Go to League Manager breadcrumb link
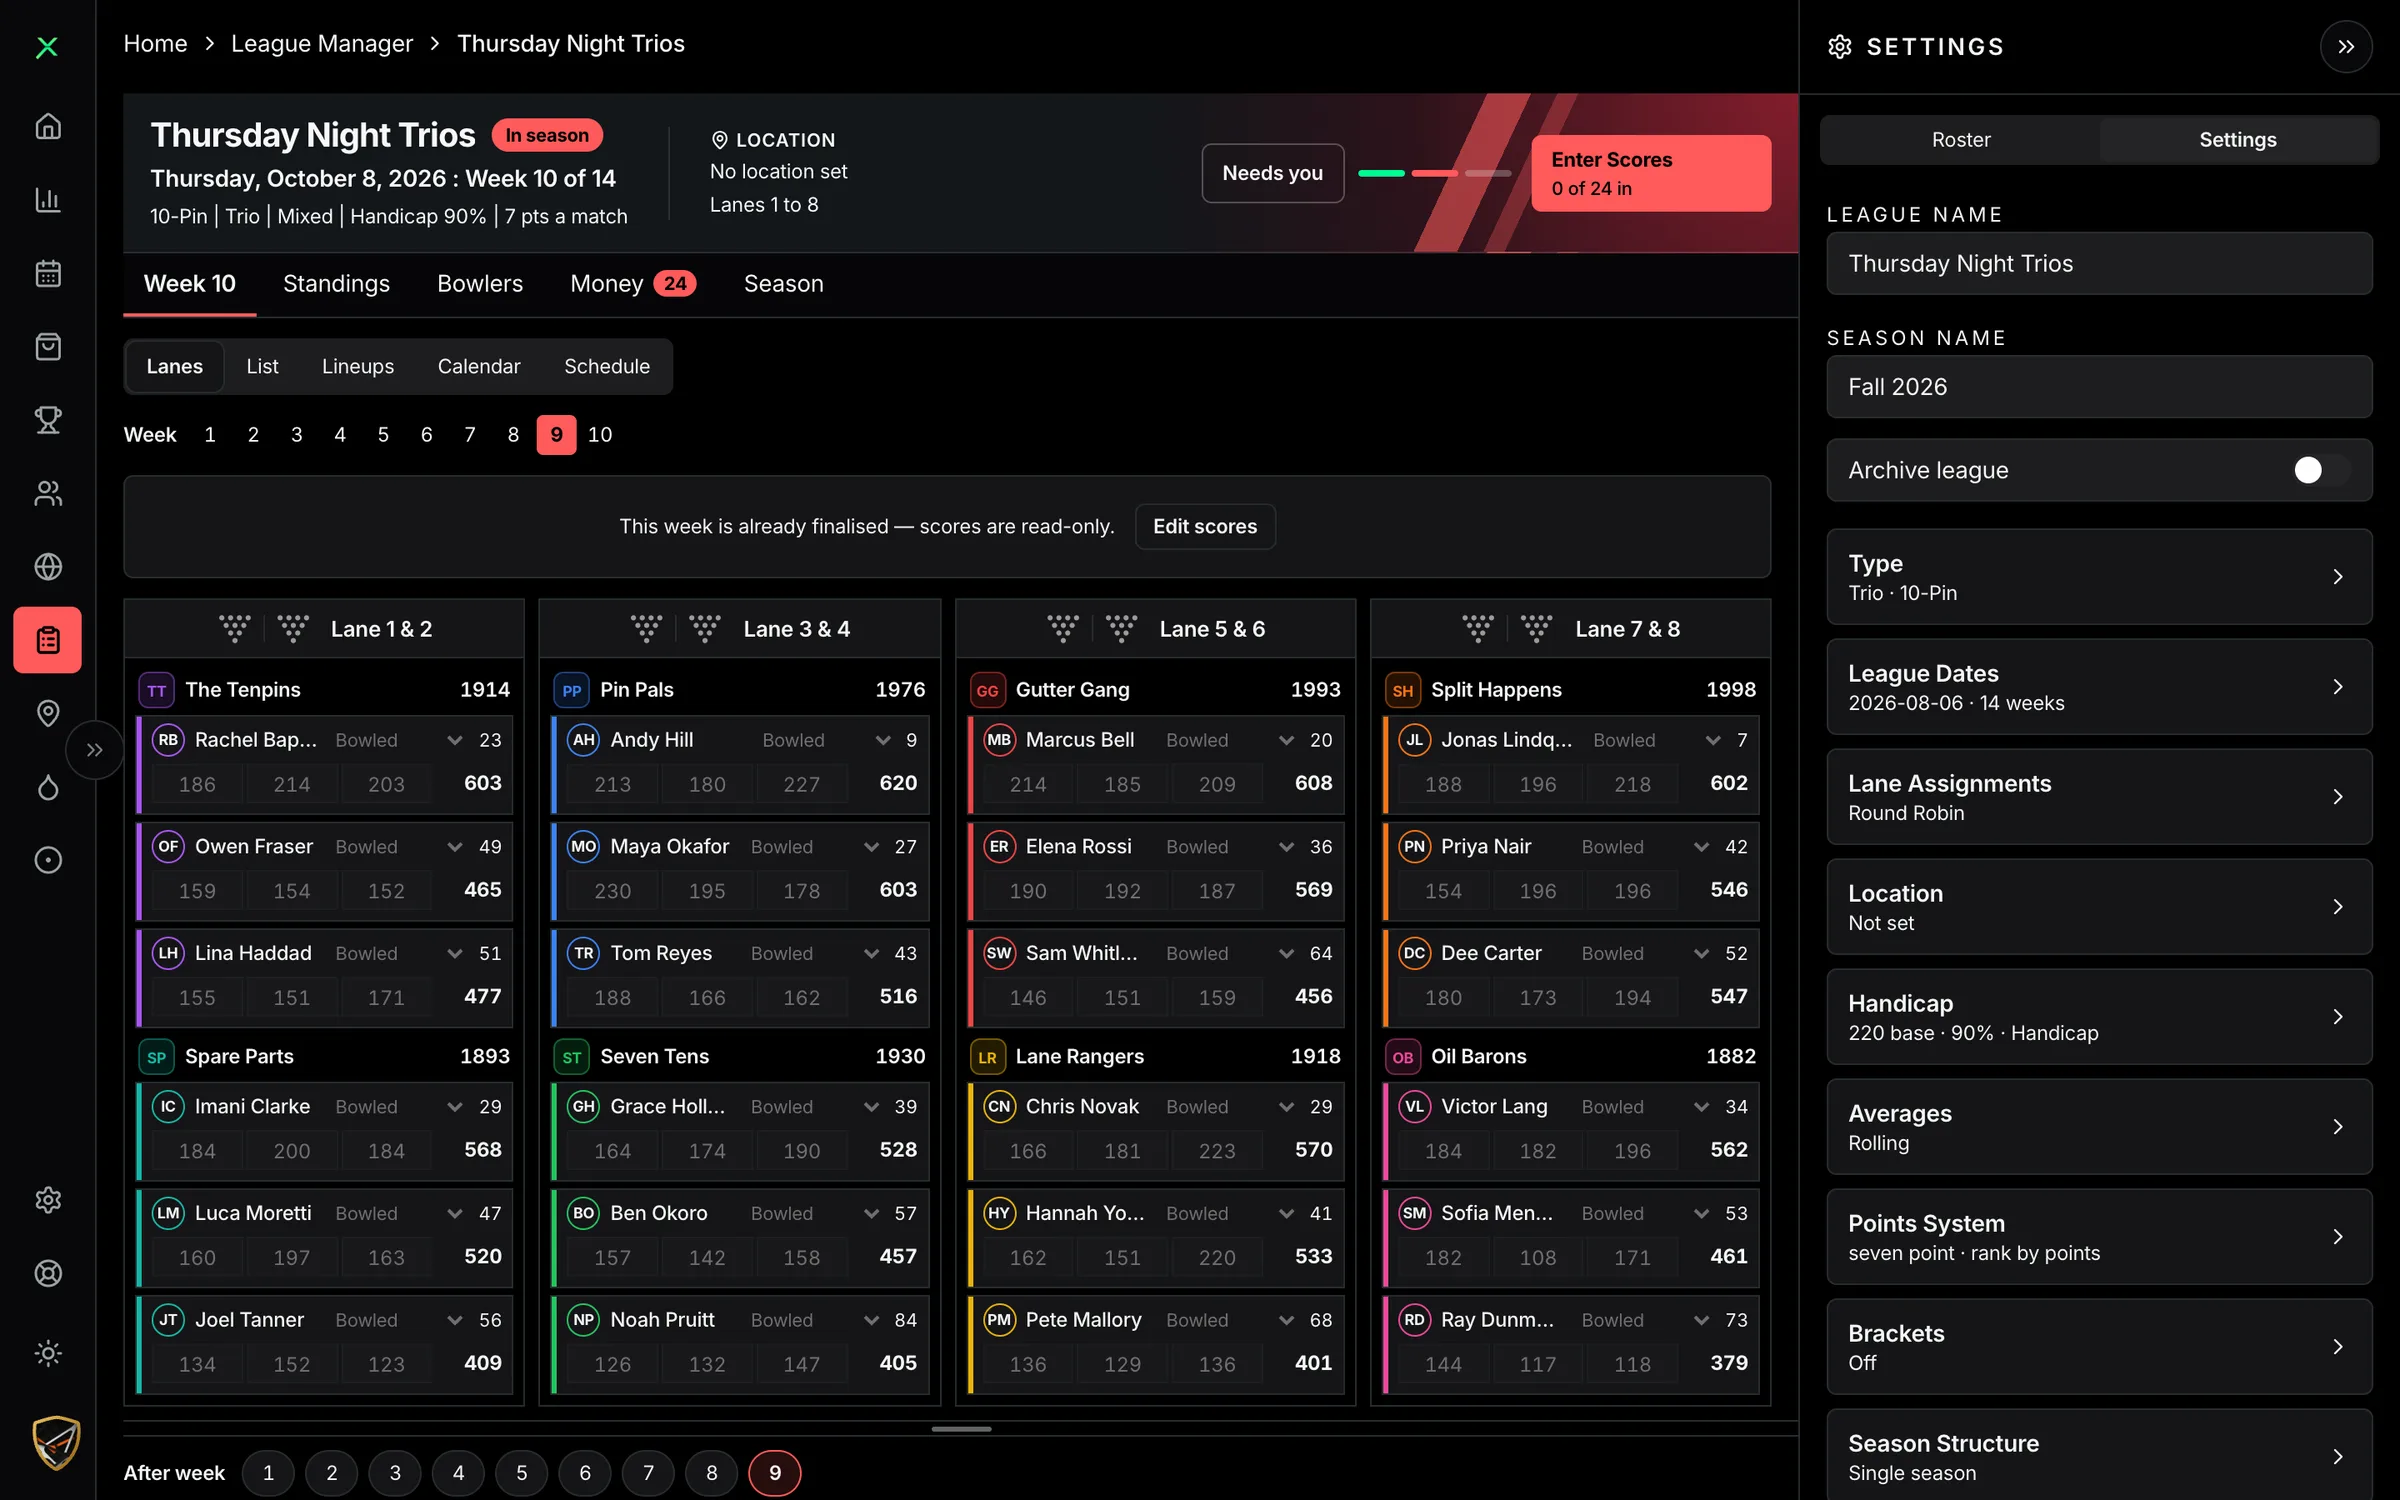 (322, 44)
